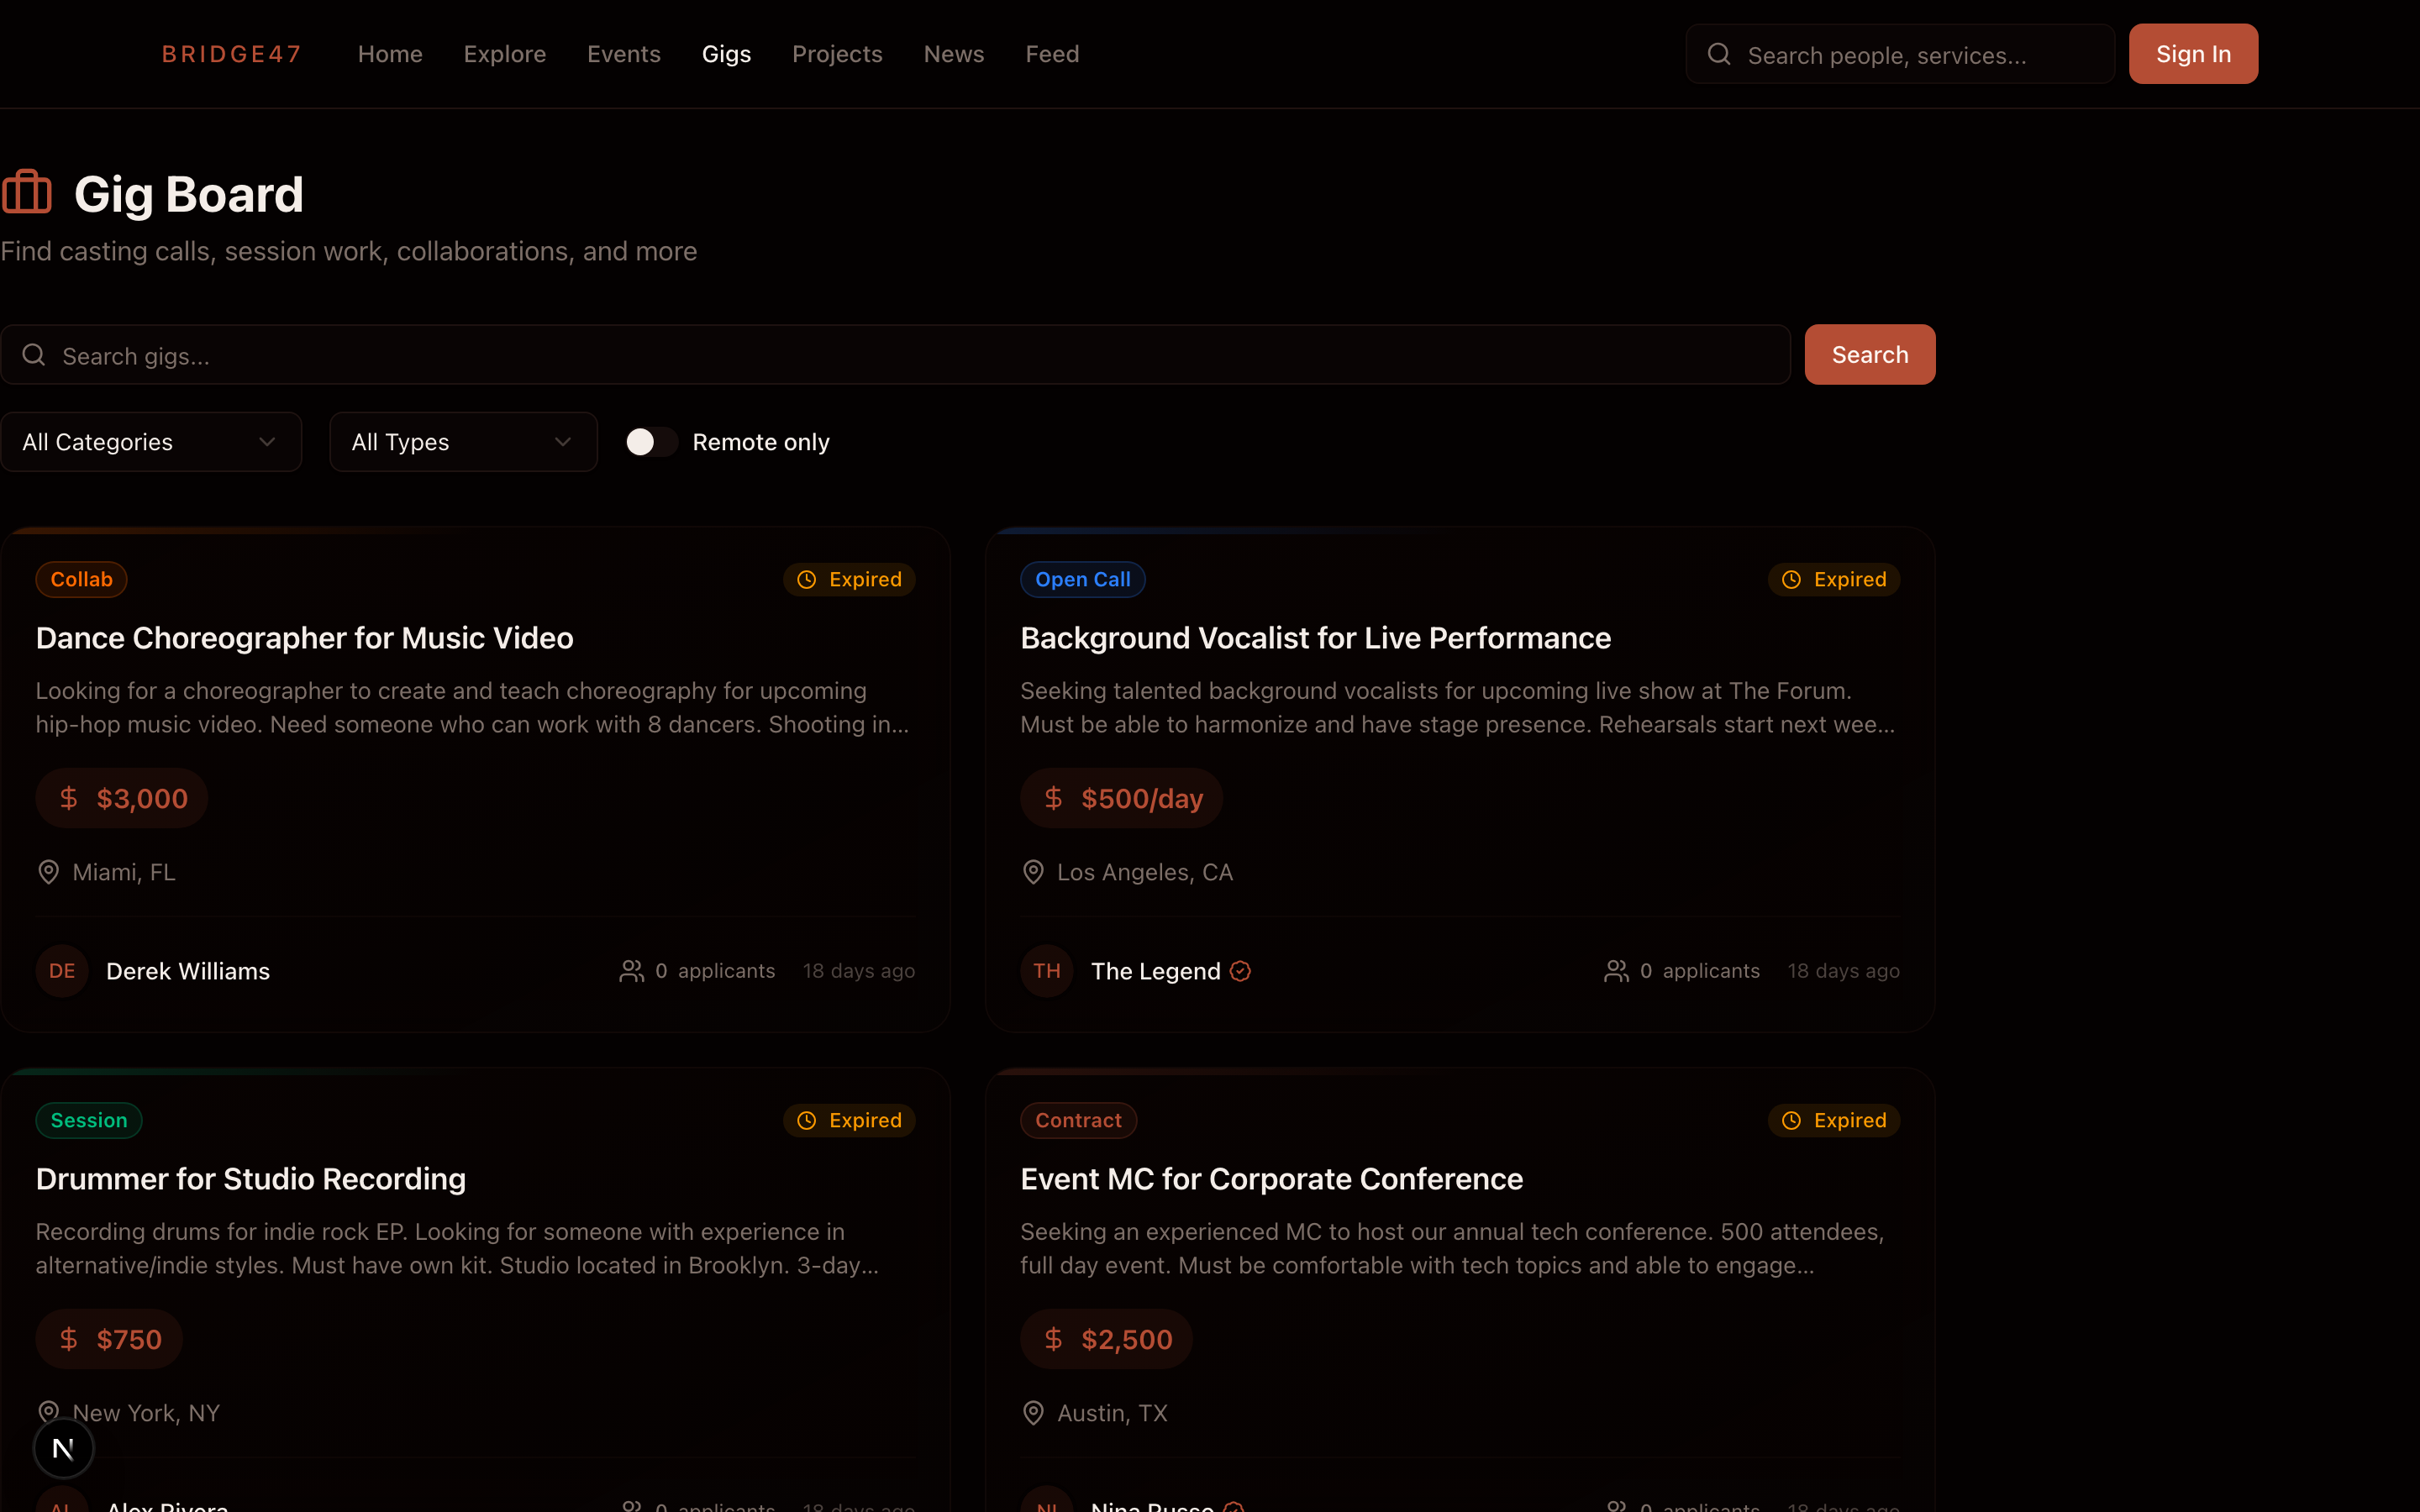Switch to the Events page
This screenshot has width=2420, height=1512.
pos(623,54)
